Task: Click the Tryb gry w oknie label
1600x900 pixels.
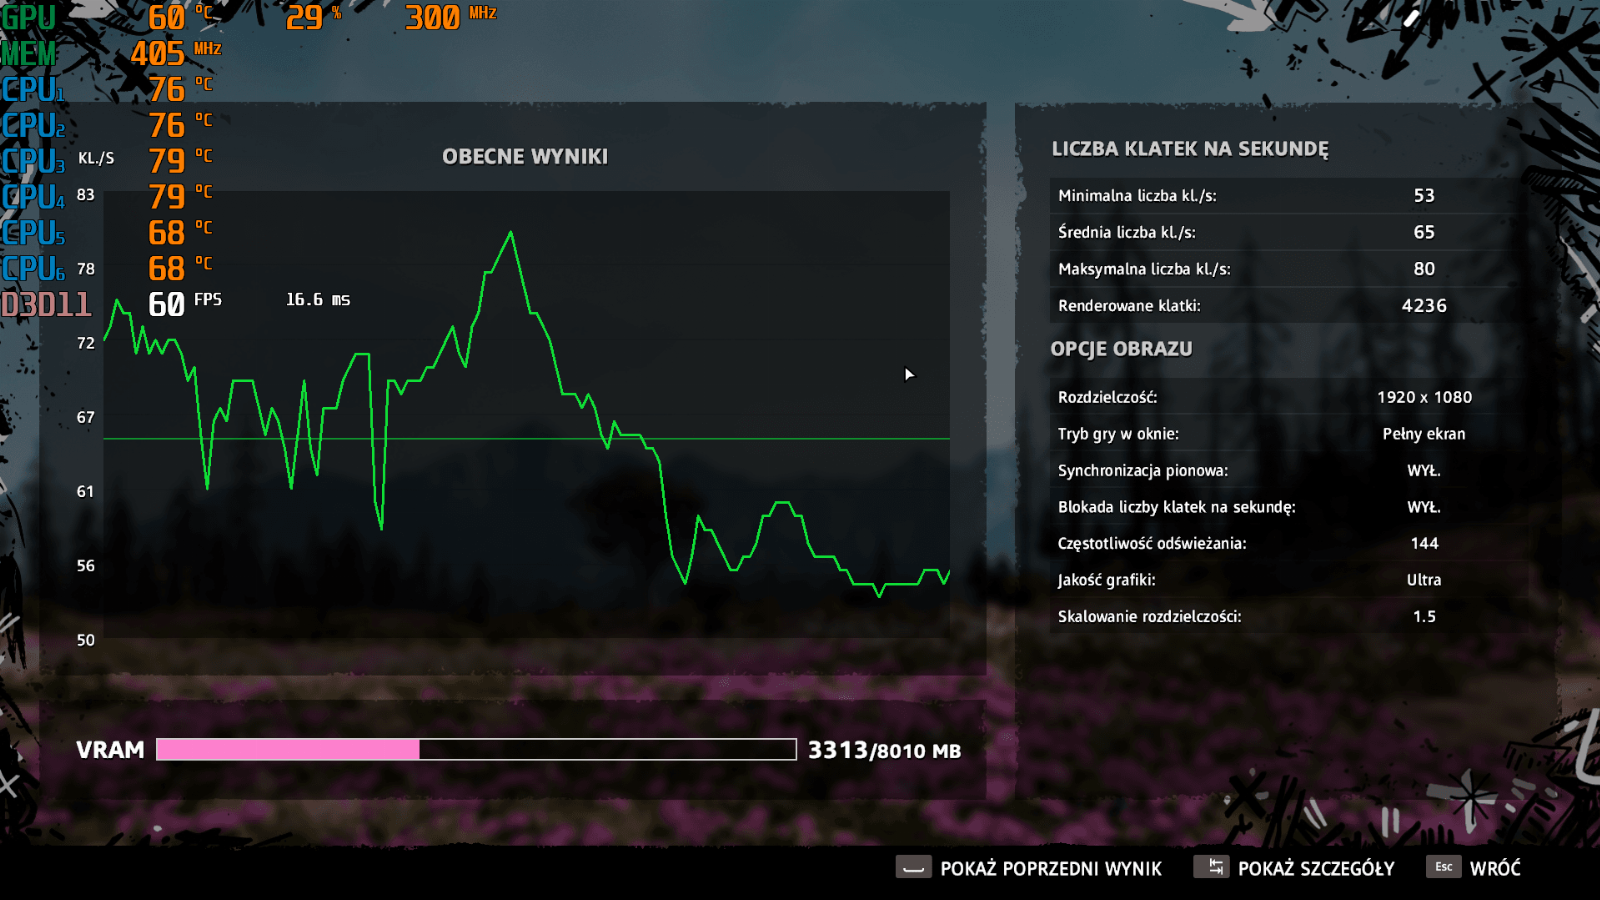Action: [x=1118, y=434]
